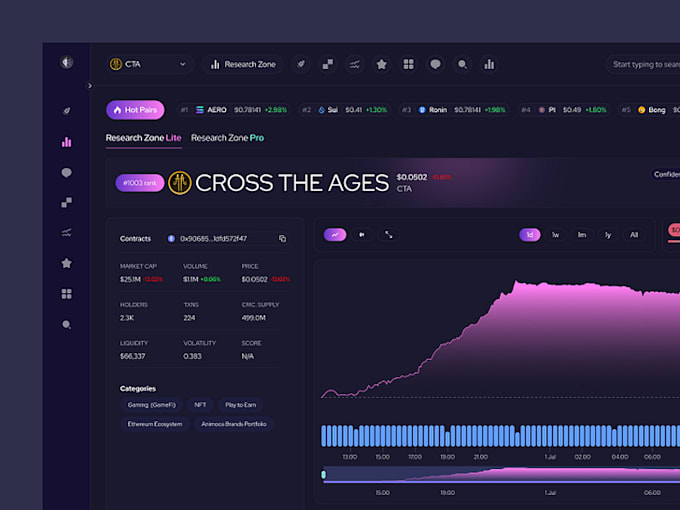Click the holders value 2.3K
Viewport: 680px width, 510px height.
click(127, 318)
